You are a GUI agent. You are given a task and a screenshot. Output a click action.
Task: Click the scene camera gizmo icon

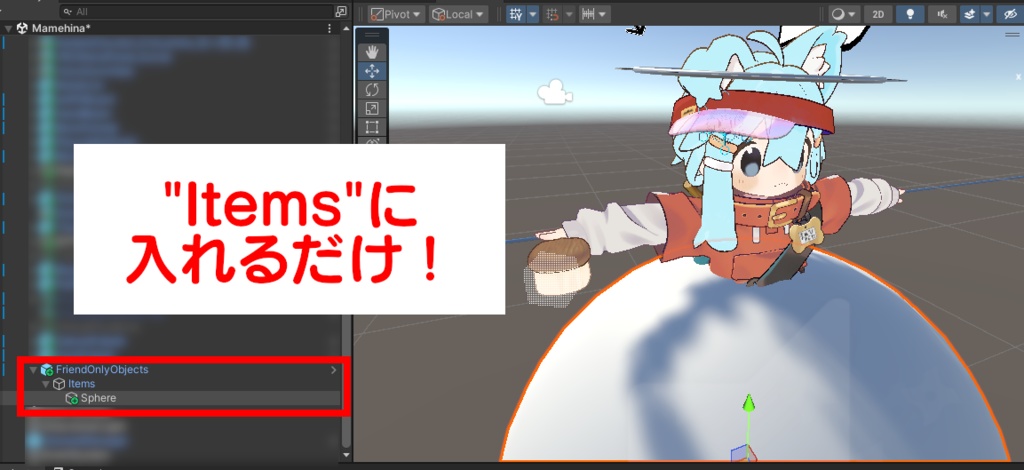(x=554, y=93)
